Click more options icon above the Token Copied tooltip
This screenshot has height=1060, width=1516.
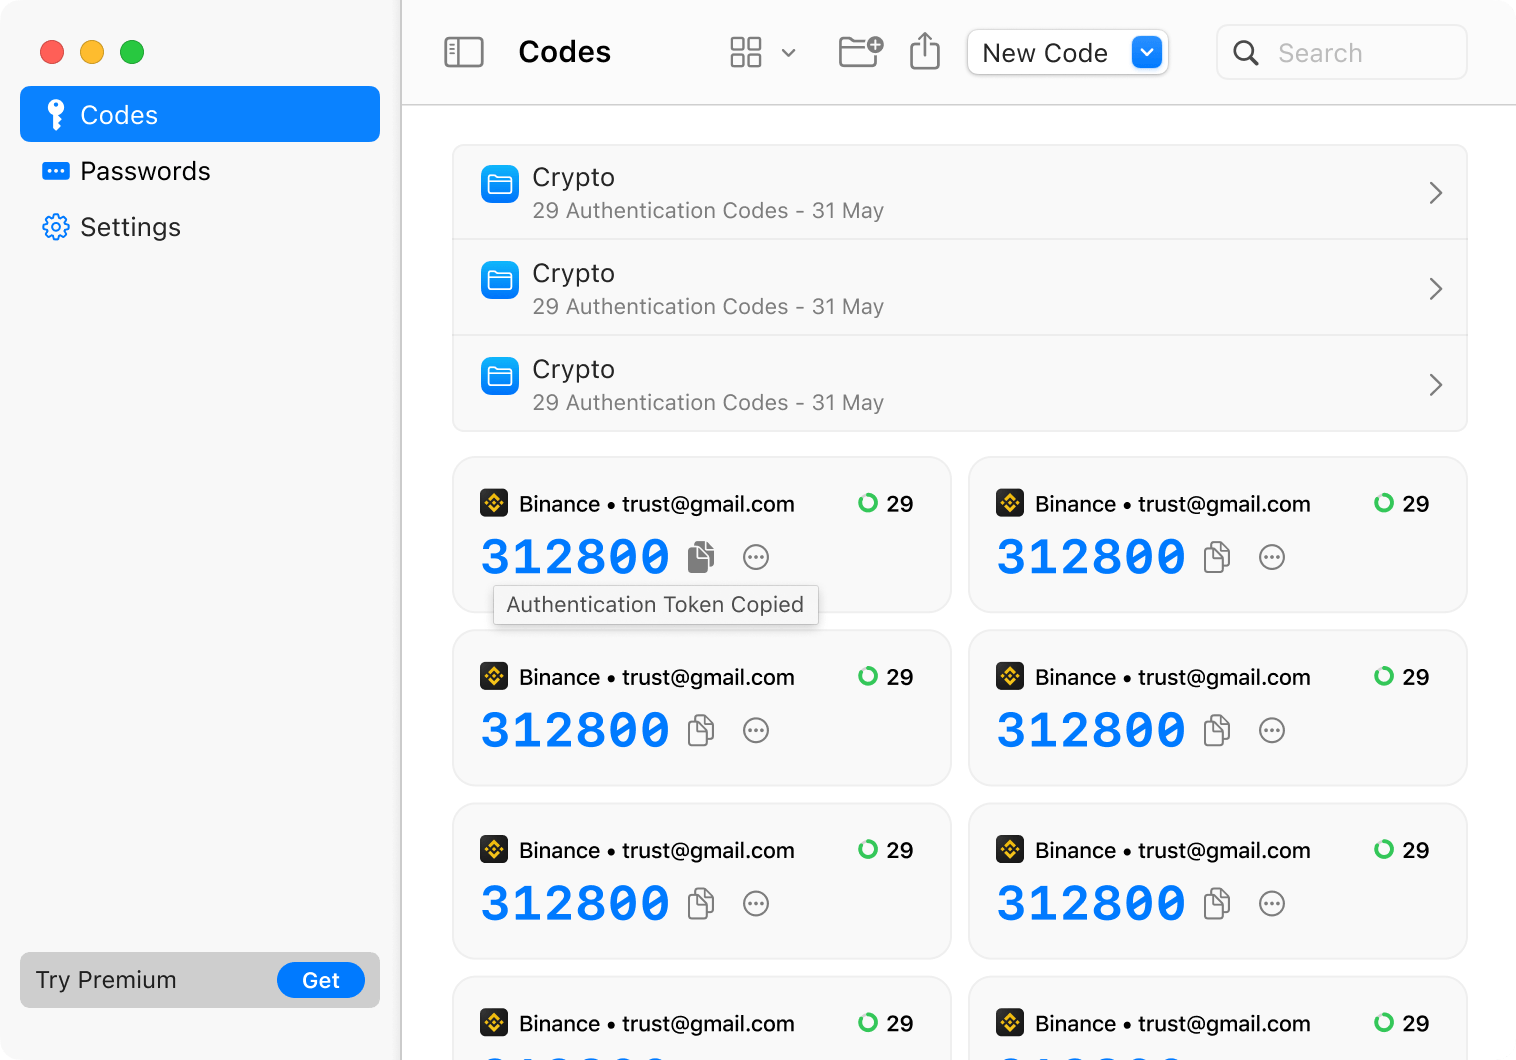(756, 557)
